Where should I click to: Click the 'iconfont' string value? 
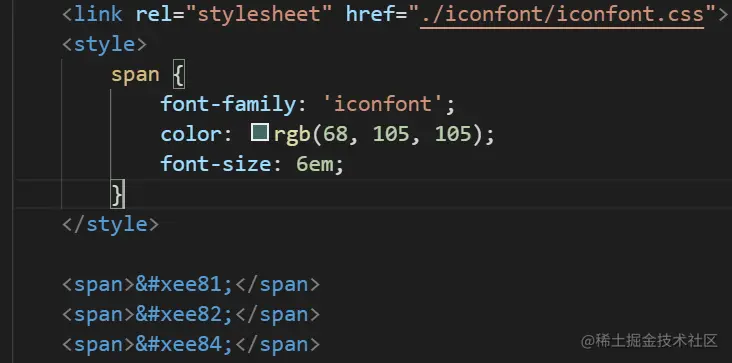383,104
